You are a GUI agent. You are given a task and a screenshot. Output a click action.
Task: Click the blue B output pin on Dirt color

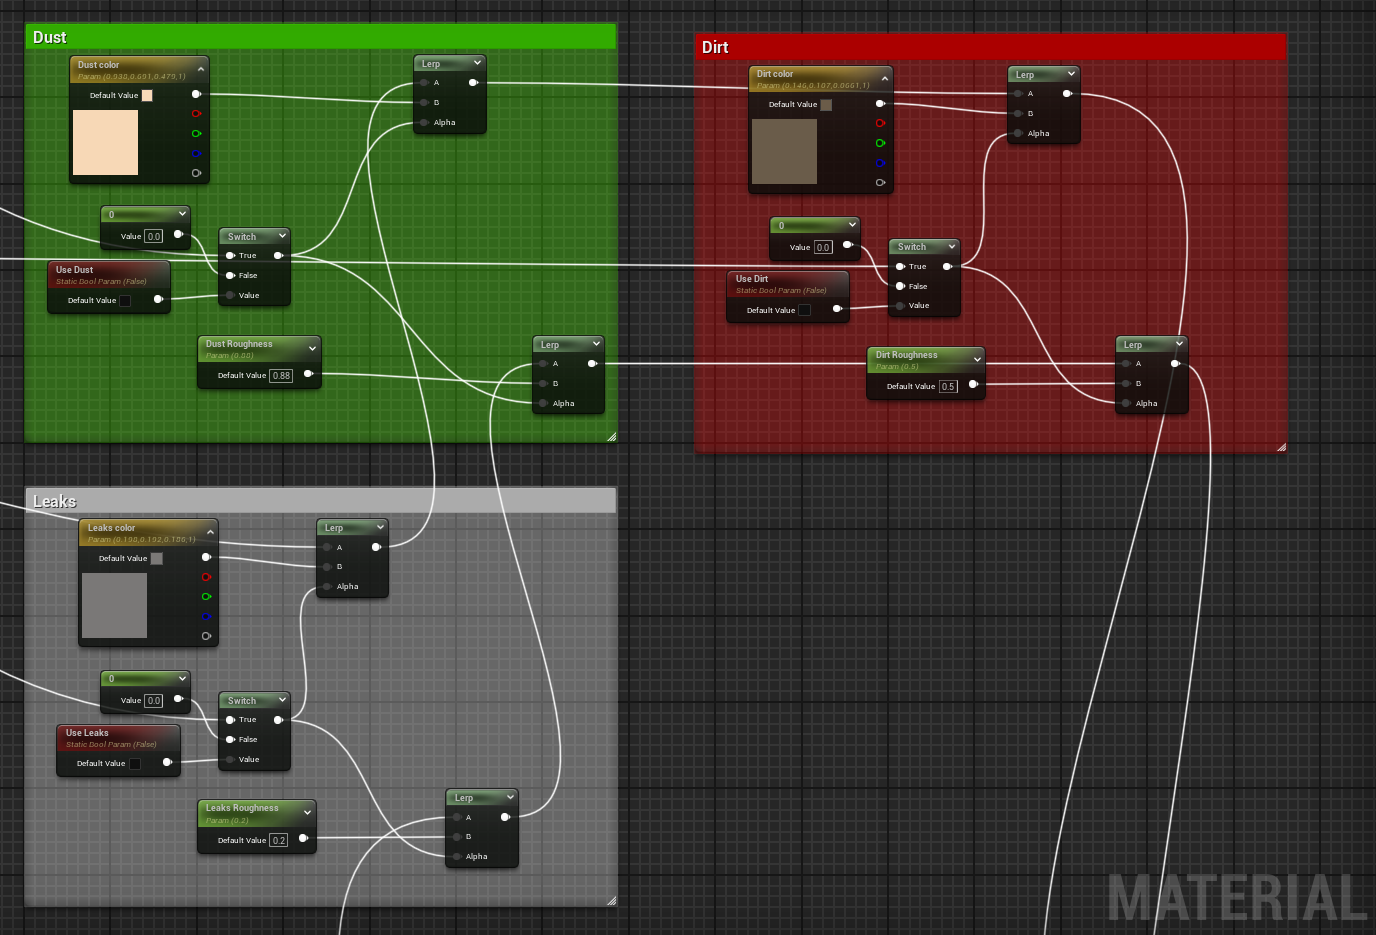pyautogui.click(x=879, y=163)
